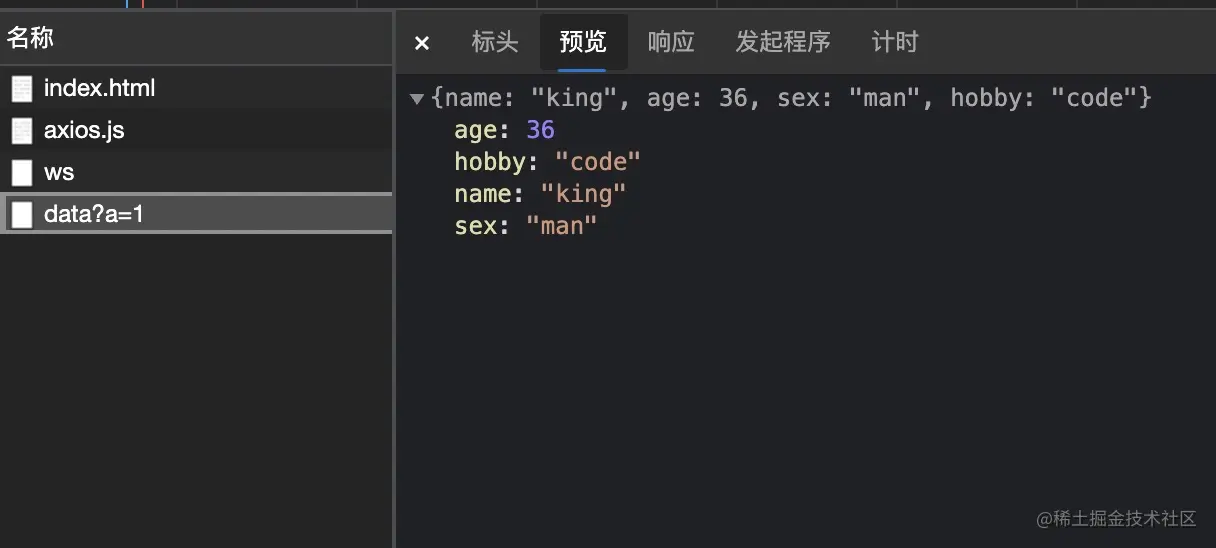
Task: Open the 响应 tab
Action: (671, 42)
